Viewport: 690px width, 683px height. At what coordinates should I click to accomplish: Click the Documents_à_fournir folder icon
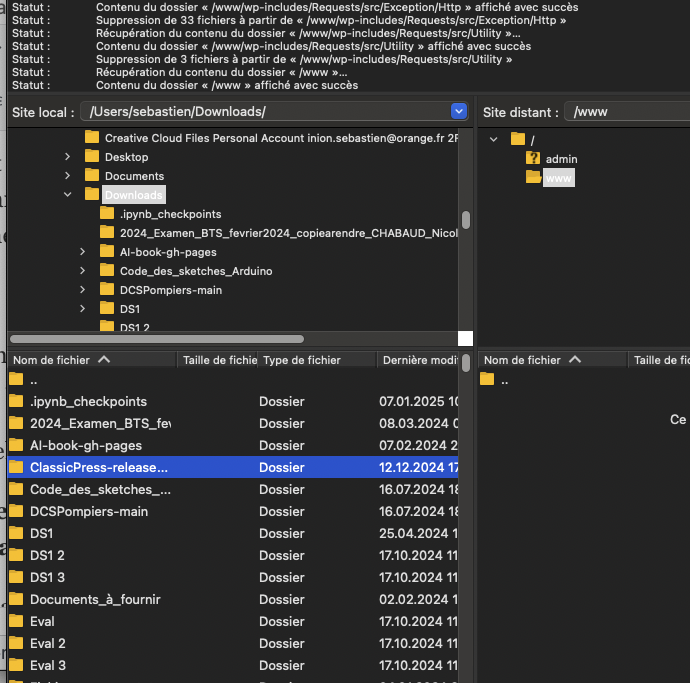click(16, 599)
